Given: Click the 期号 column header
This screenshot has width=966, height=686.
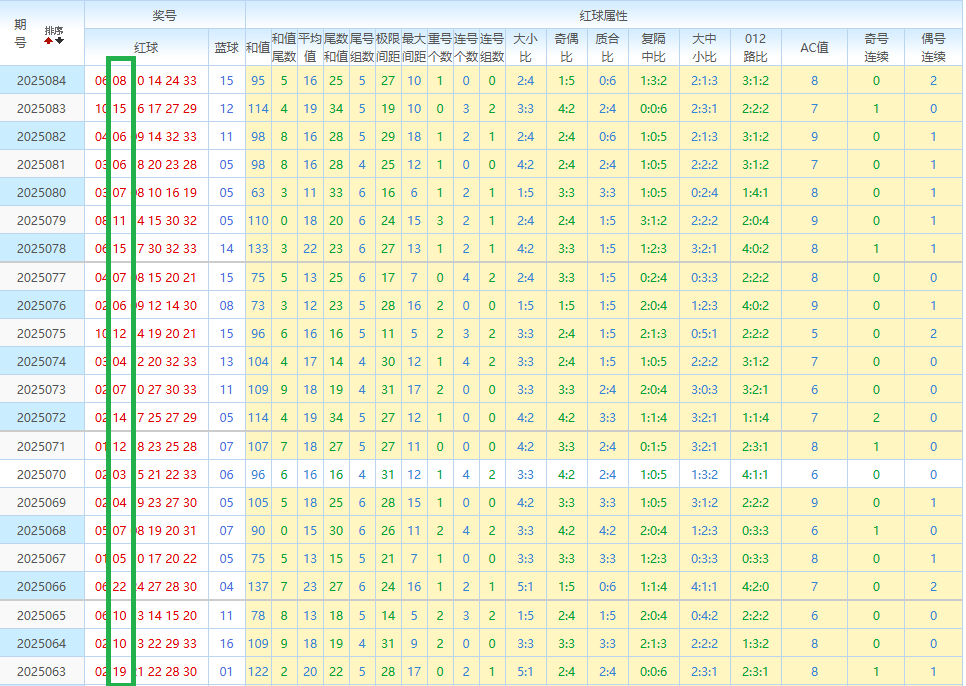Looking at the screenshot, I should click(21, 33).
